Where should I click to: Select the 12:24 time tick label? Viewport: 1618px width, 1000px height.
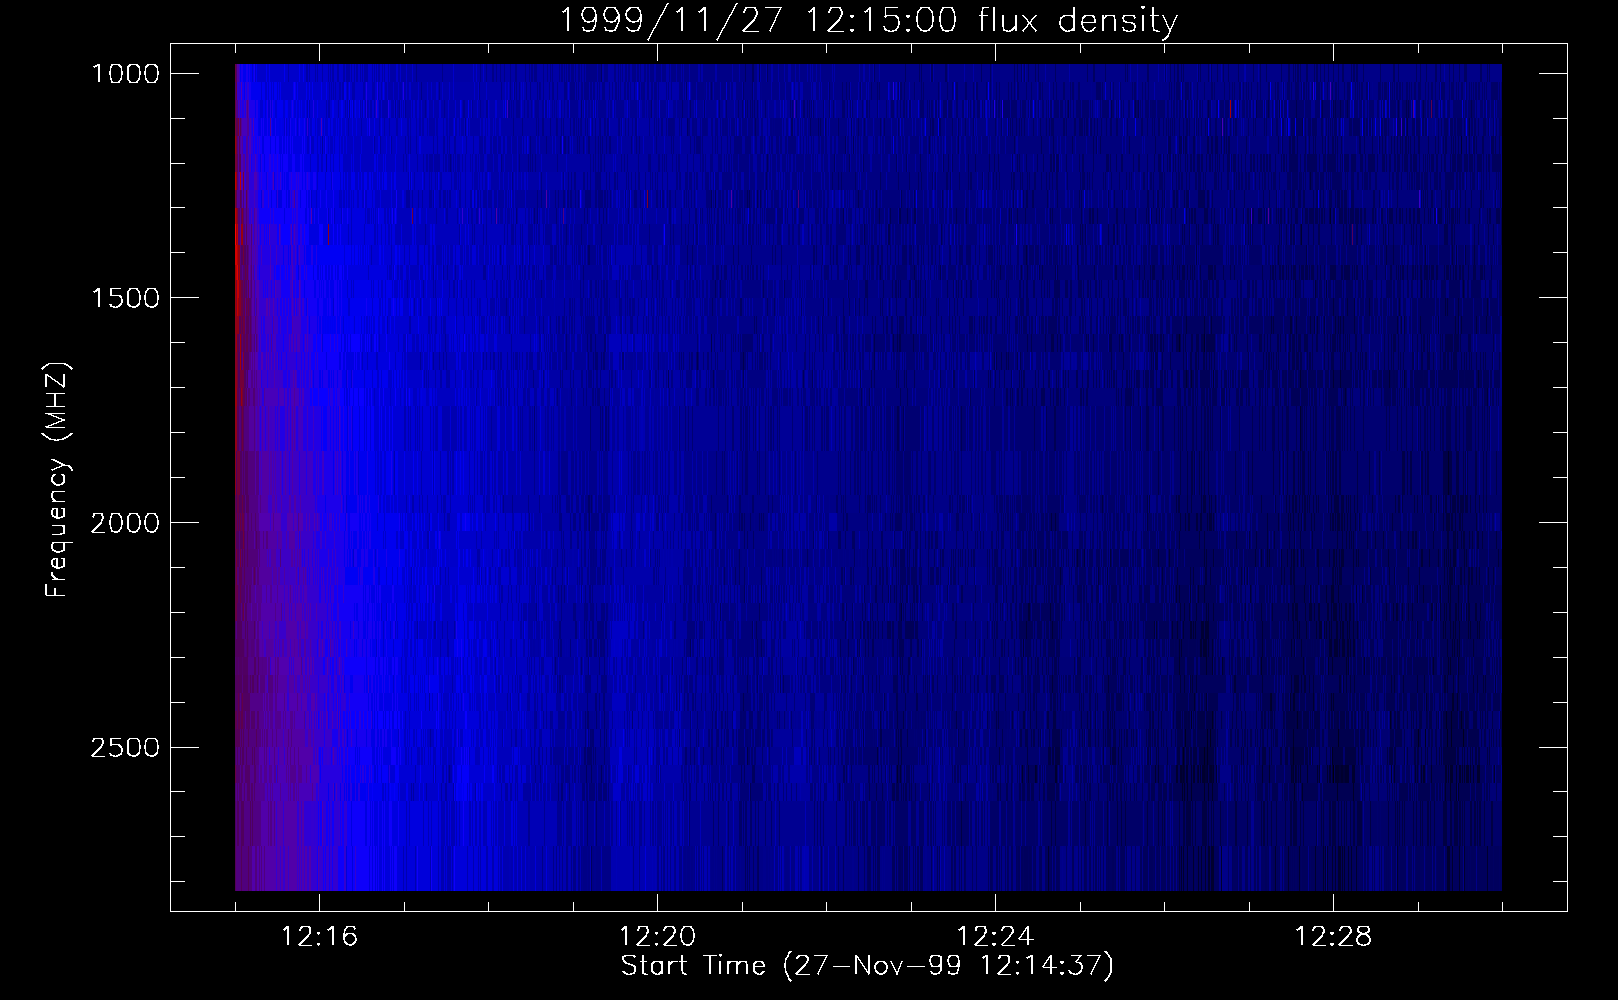pos(995,937)
